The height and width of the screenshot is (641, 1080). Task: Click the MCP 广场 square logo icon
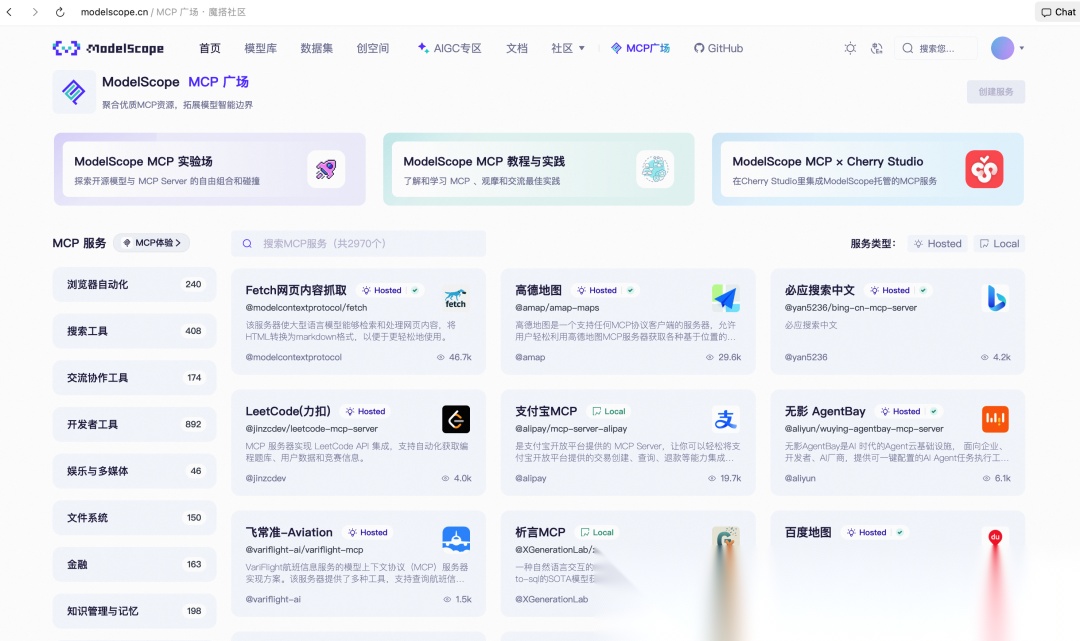tap(74, 92)
